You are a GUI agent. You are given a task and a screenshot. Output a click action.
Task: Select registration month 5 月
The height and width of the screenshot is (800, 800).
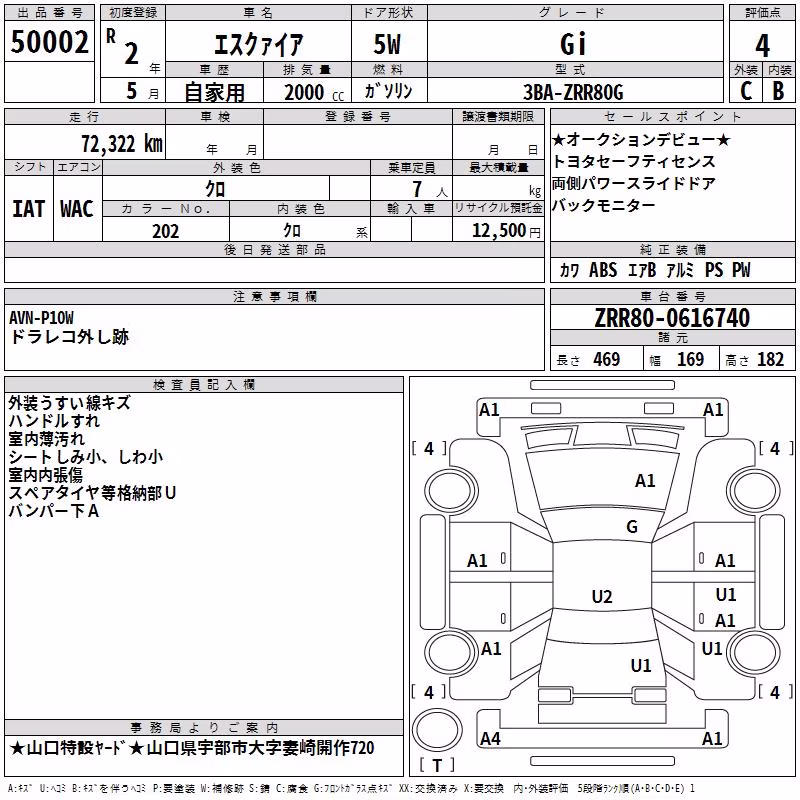coord(142,91)
